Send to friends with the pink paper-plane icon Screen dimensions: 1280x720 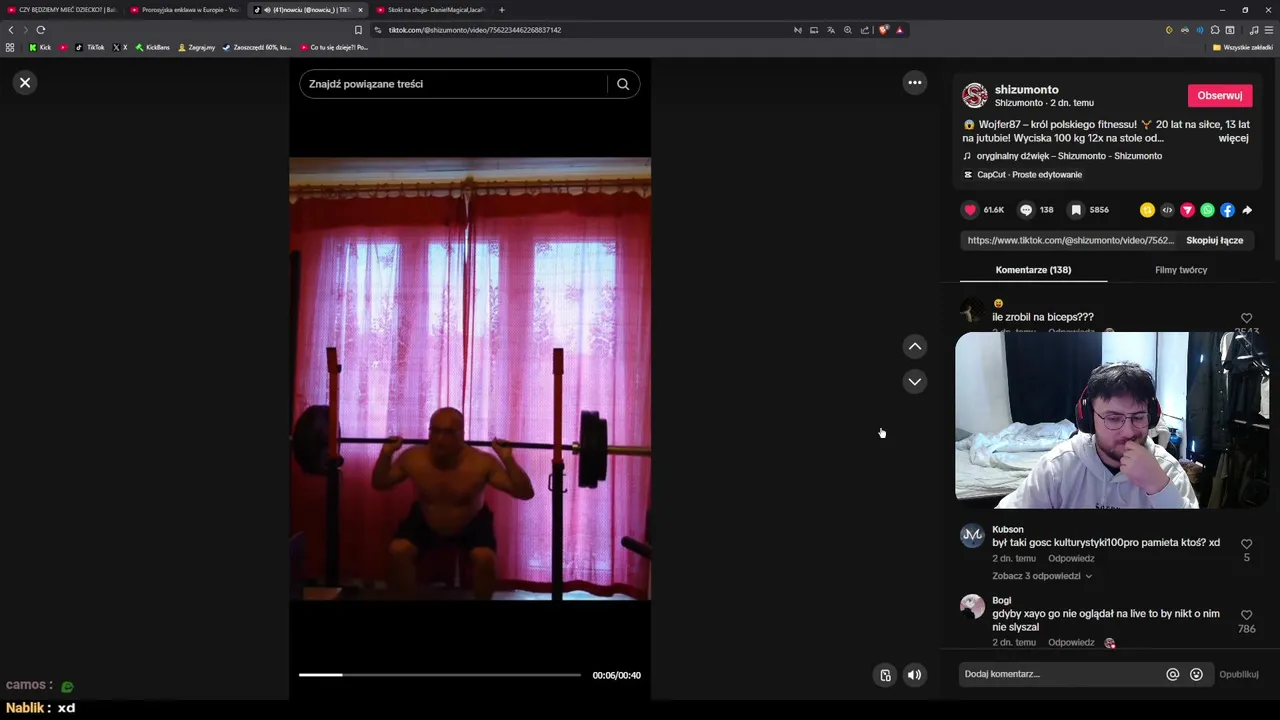point(1187,210)
